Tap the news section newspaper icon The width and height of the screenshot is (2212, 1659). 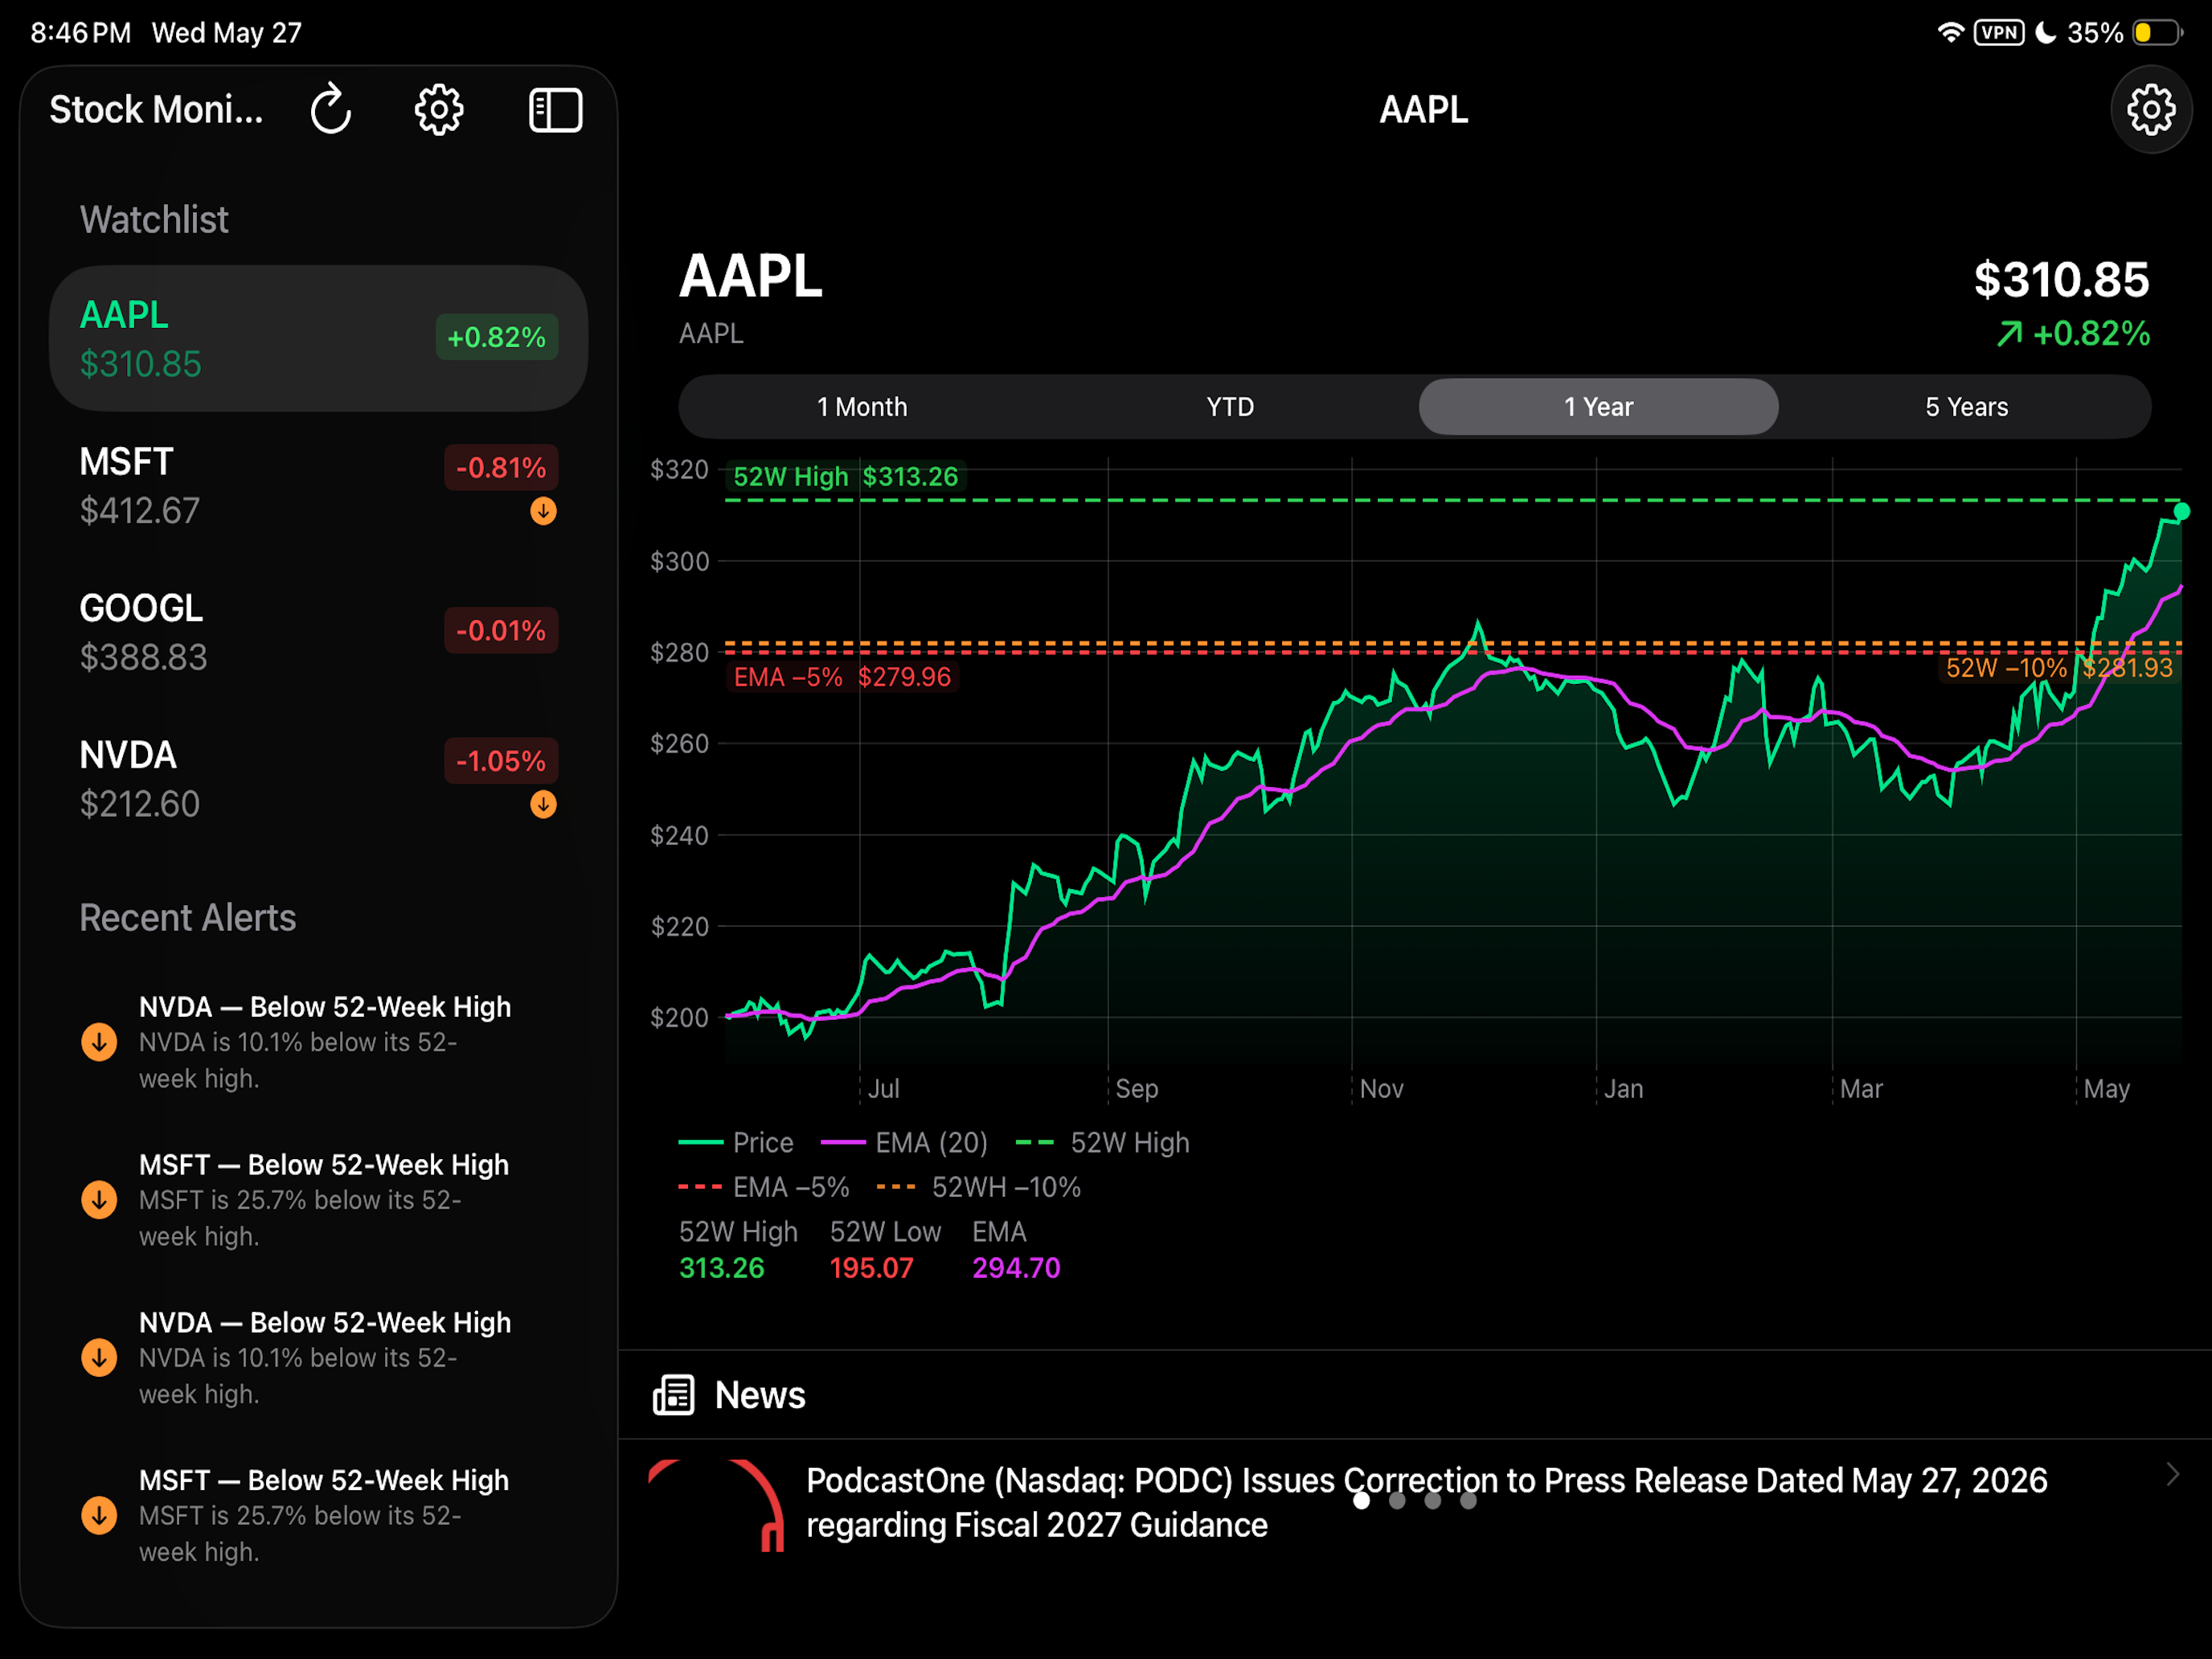(x=673, y=1394)
